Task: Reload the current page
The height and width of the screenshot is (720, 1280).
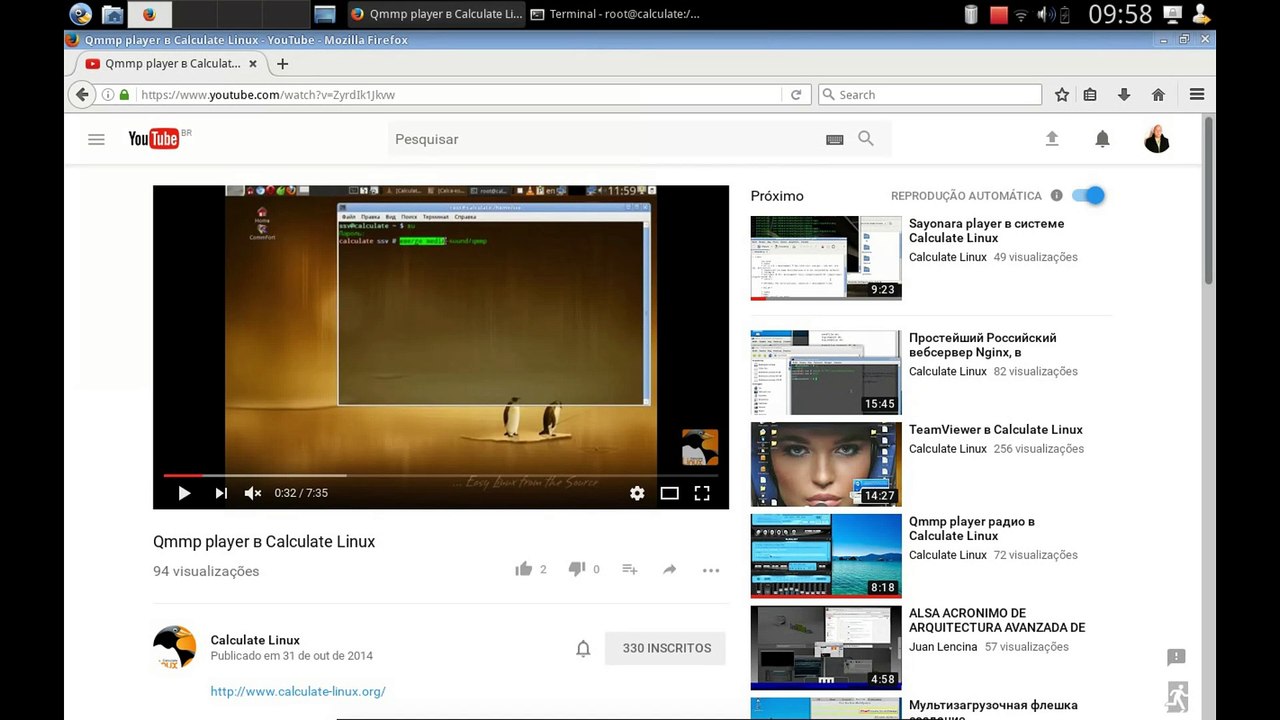Action: (x=796, y=95)
